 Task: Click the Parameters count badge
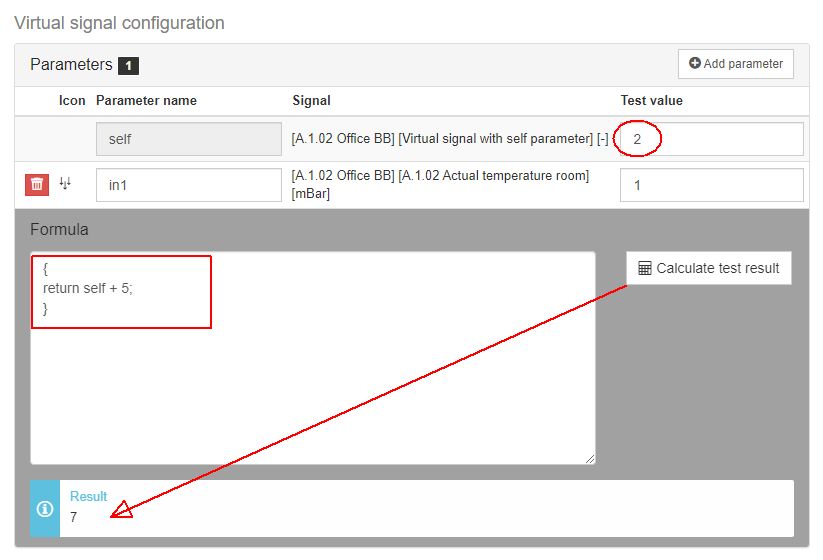pos(128,66)
